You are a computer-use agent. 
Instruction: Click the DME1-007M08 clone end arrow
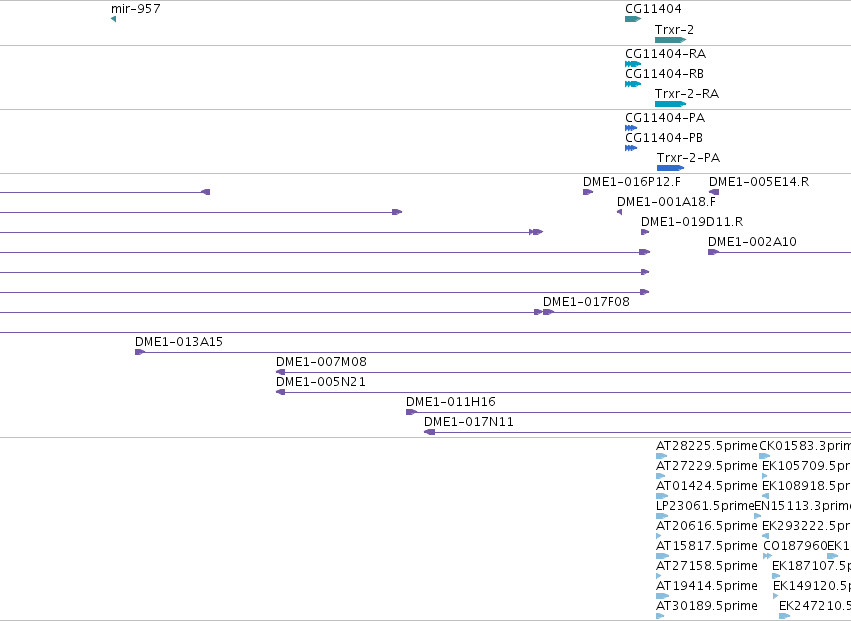click(281, 372)
